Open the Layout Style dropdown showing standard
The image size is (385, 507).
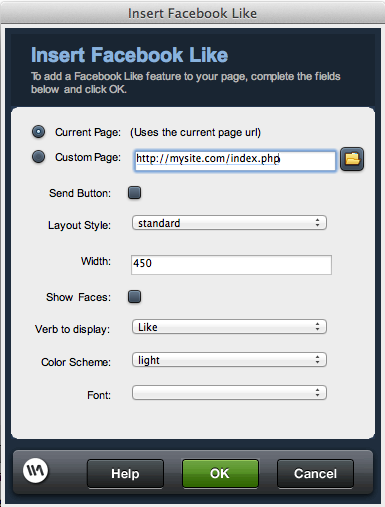point(229,223)
